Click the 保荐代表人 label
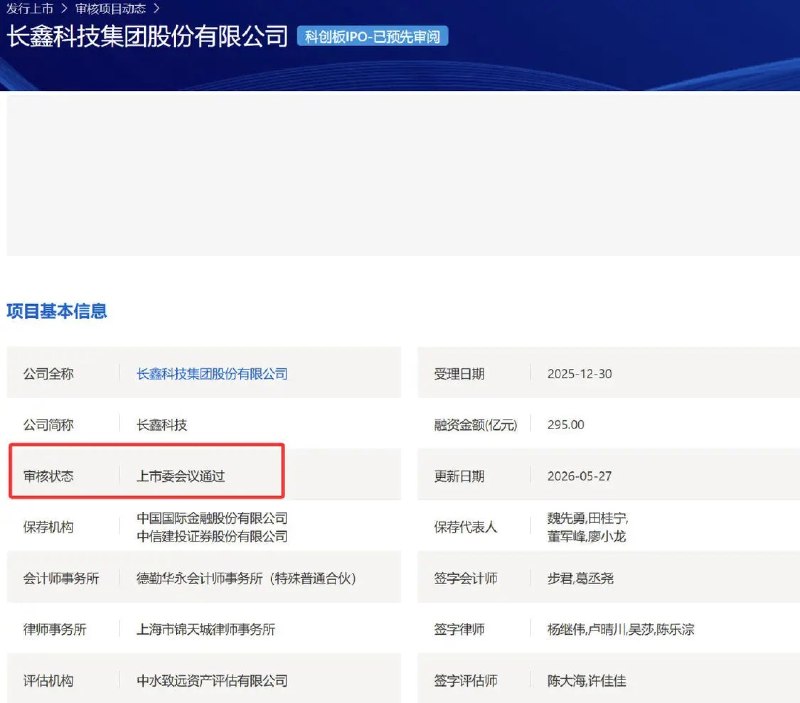The width and height of the screenshot is (800, 703). (465, 527)
